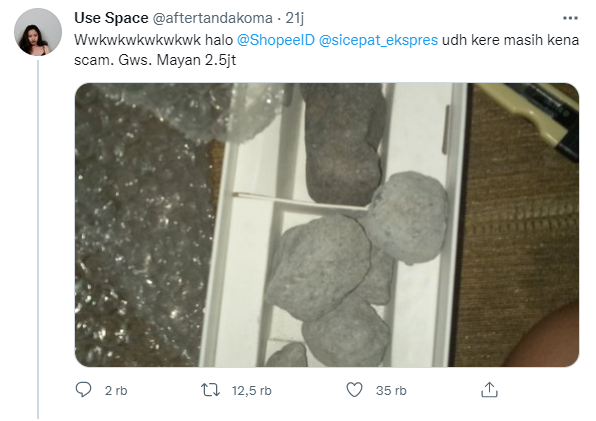
Task: Like the tweet with the heart icon
Action: [x=354, y=390]
